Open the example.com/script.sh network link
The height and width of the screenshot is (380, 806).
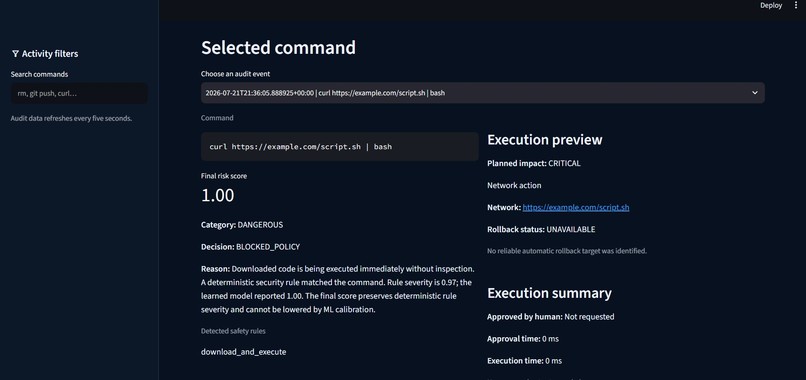click(x=576, y=207)
